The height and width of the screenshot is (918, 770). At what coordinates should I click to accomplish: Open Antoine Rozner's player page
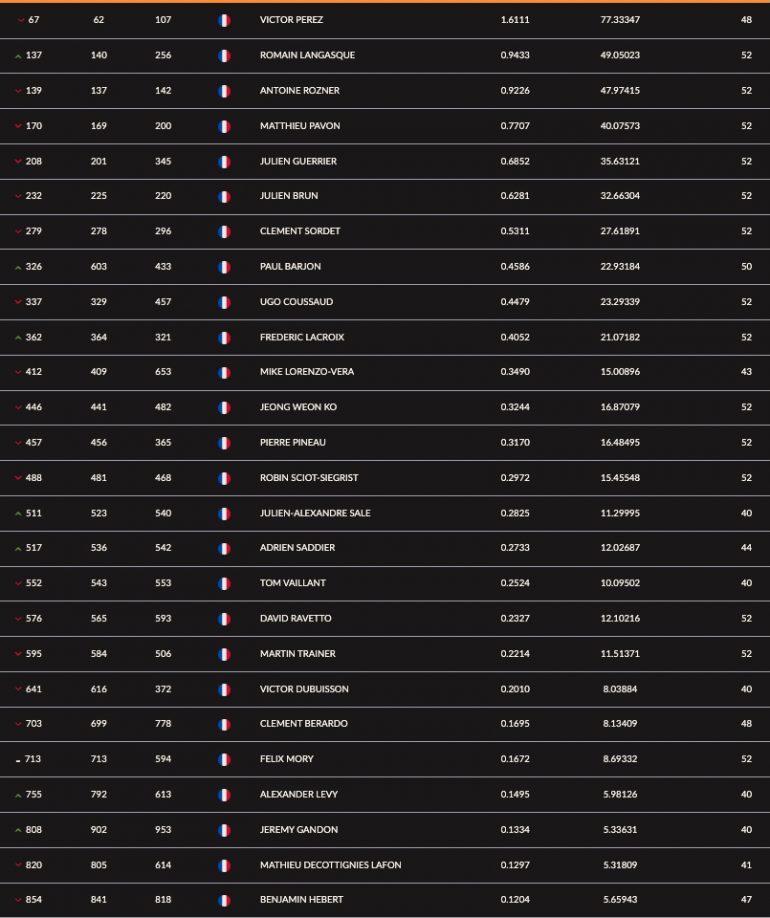pyautogui.click(x=299, y=91)
